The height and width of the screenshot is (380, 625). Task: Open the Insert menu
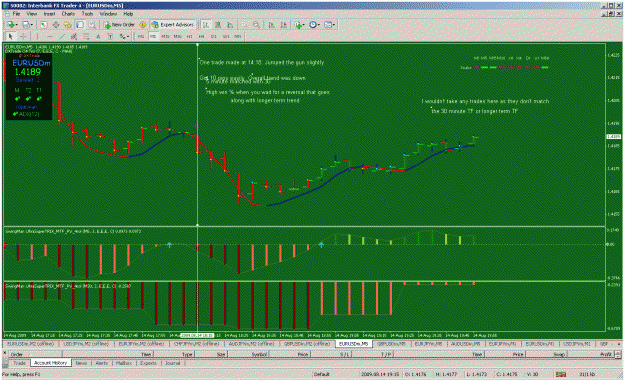(x=49, y=14)
